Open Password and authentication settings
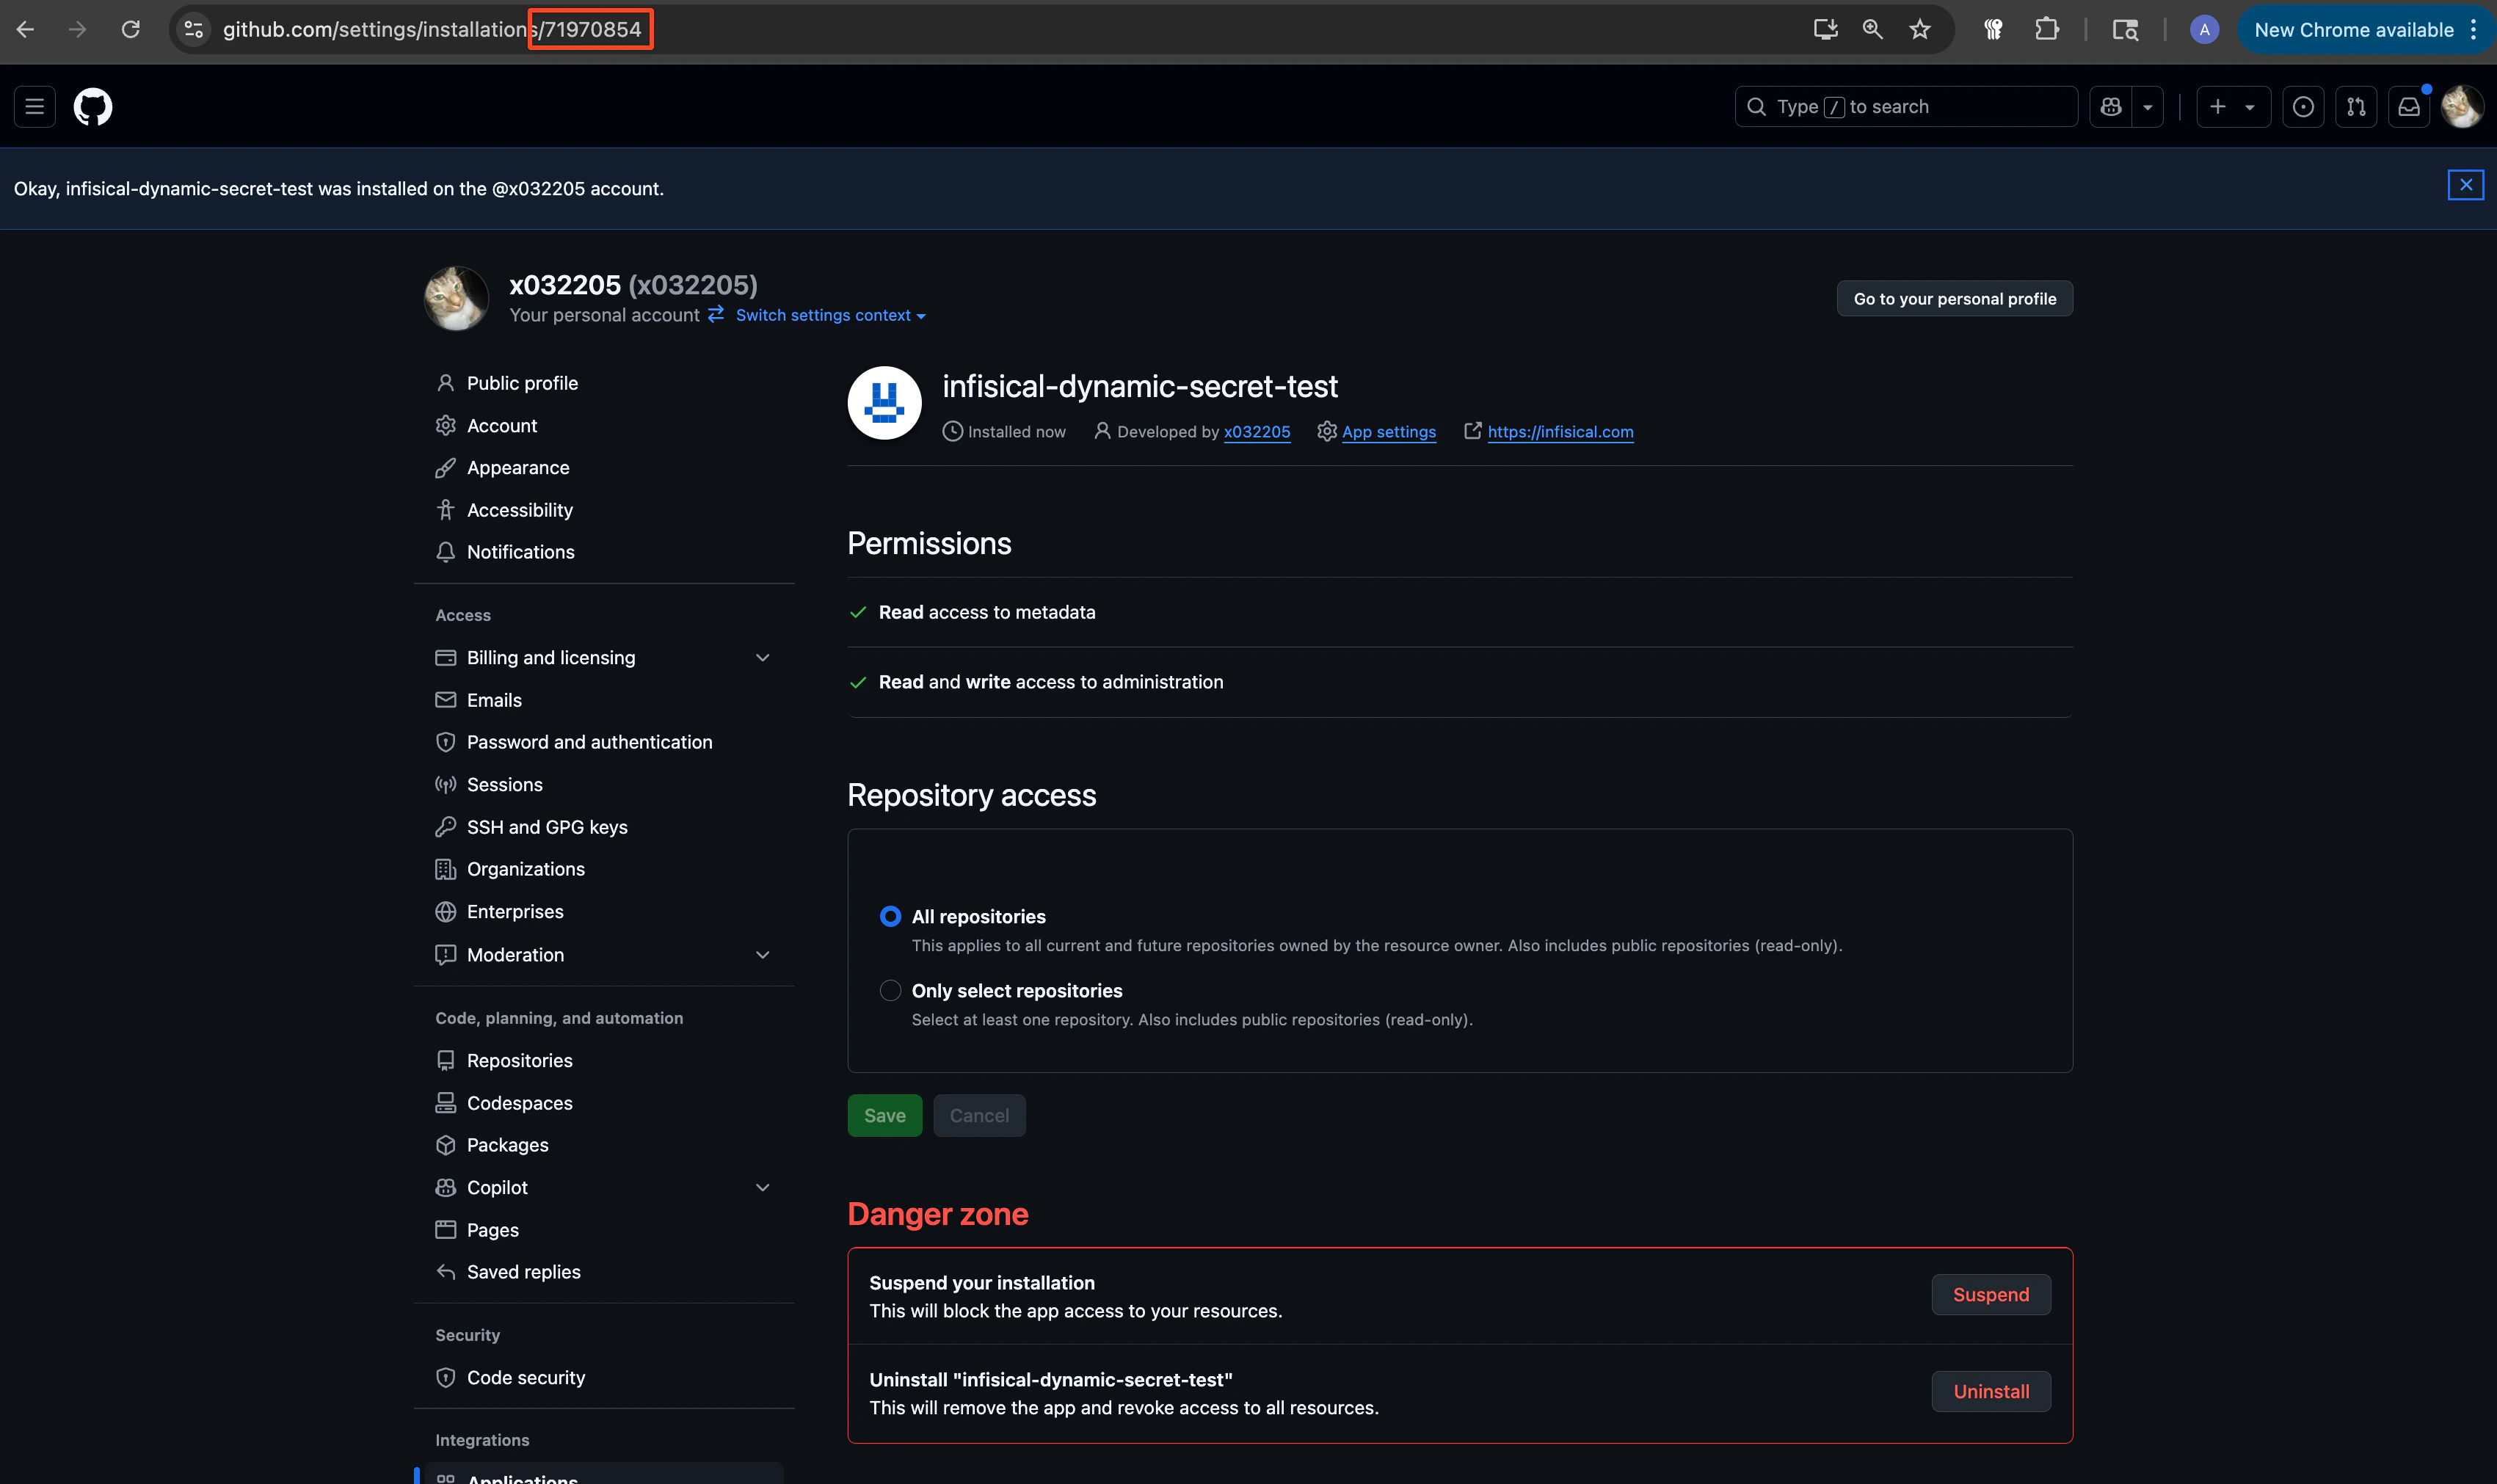The image size is (2497, 1484). (590, 742)
